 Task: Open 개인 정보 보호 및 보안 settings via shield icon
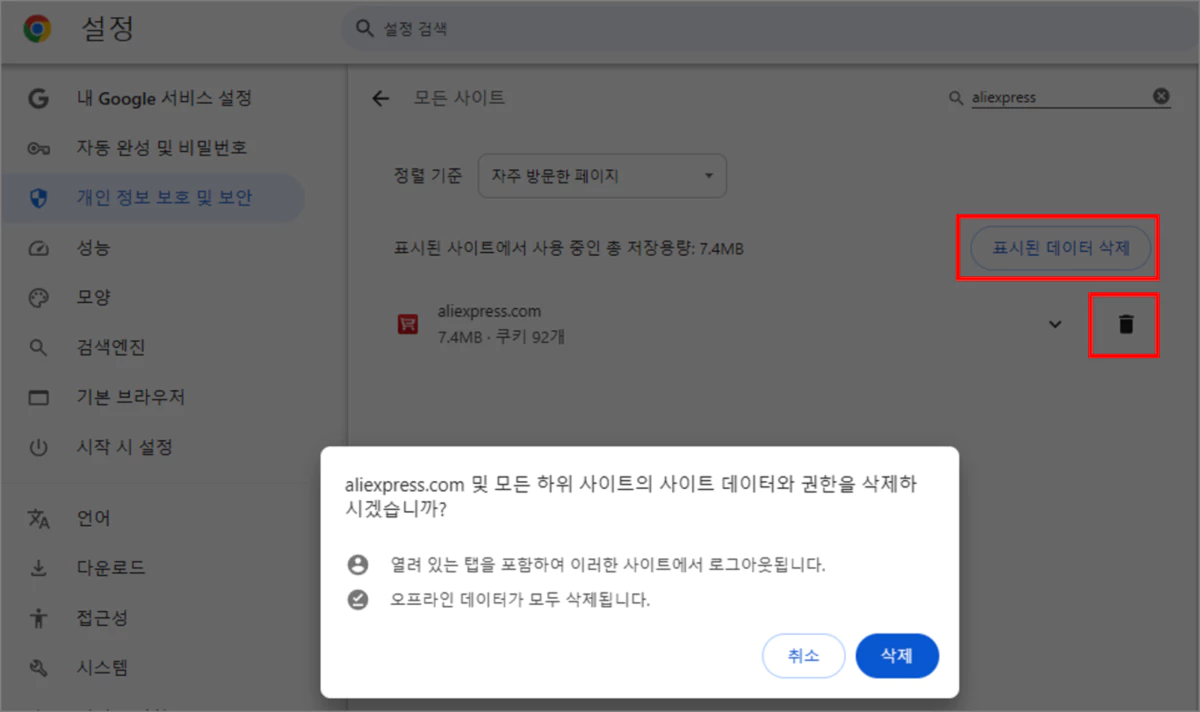[x=37, y=198]
